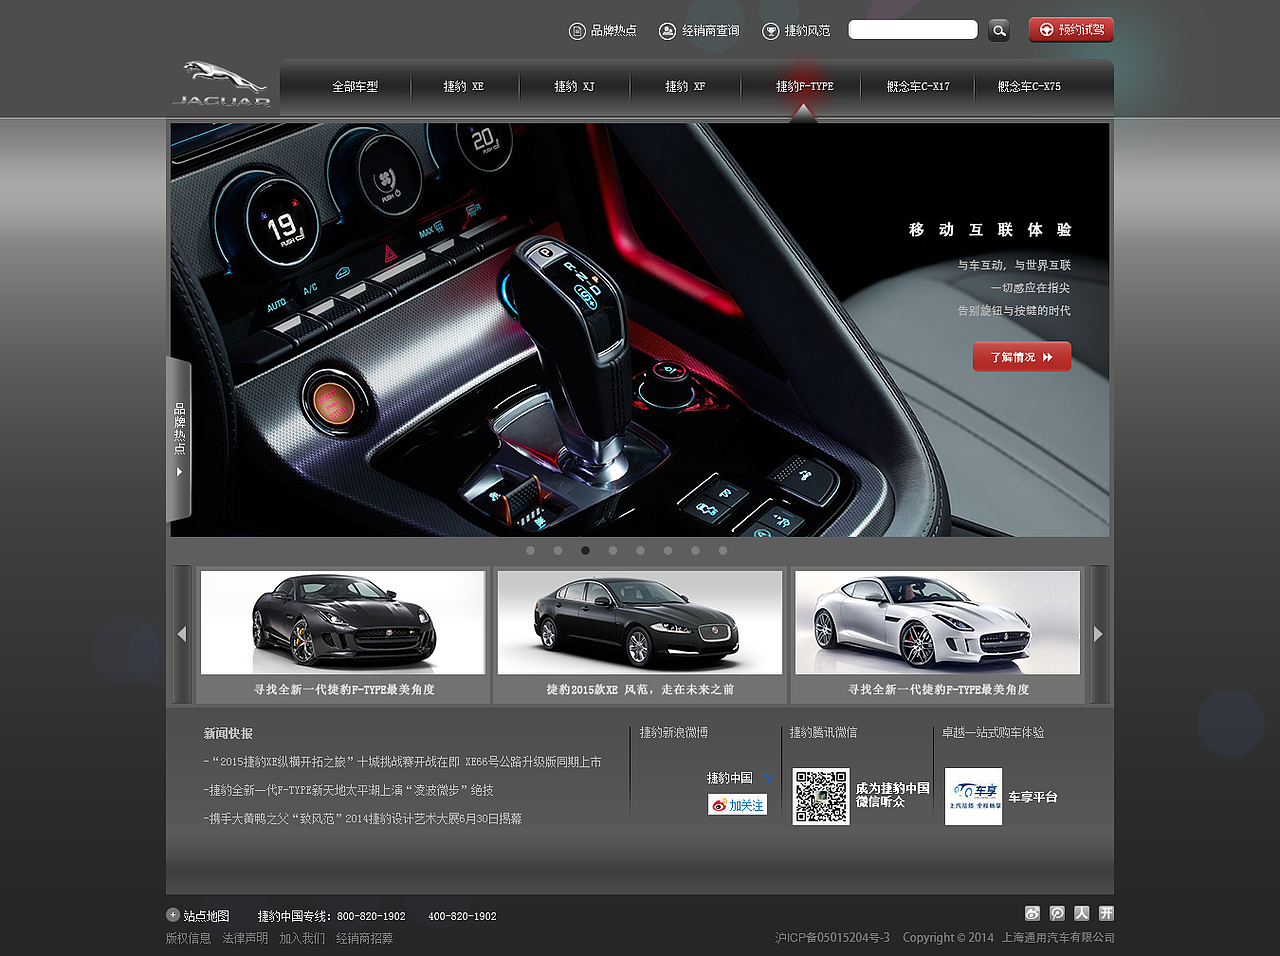This screenshot has width=1280, height=956.
Task: Click the red 了解情况 button
Action: (1022, 357)
